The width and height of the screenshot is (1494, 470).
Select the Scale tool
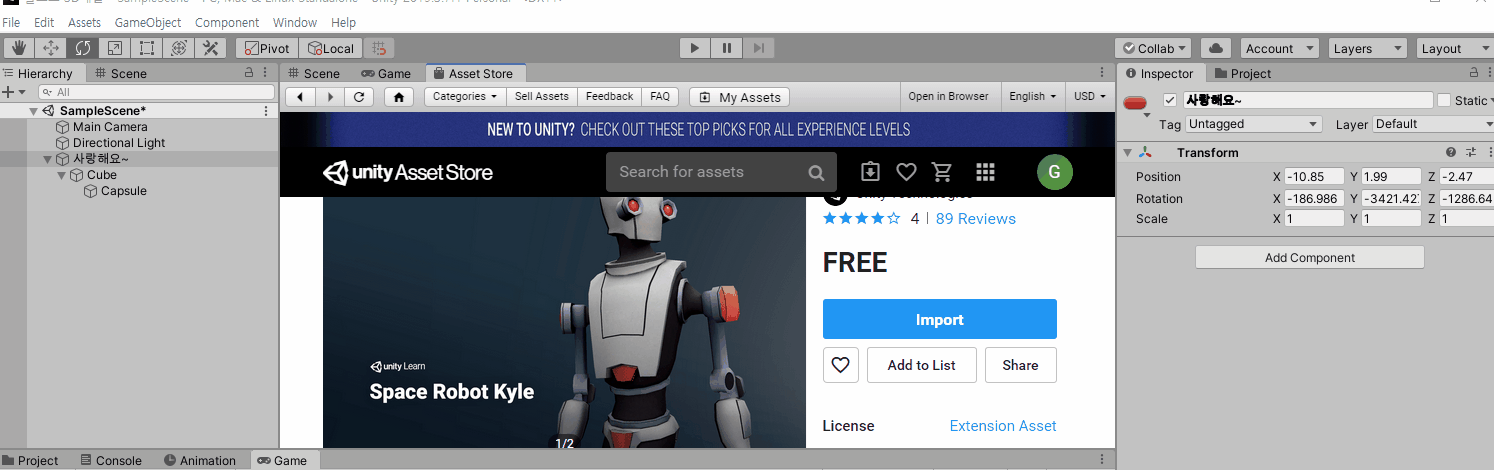pyautogui.click(x=114, y=48)
